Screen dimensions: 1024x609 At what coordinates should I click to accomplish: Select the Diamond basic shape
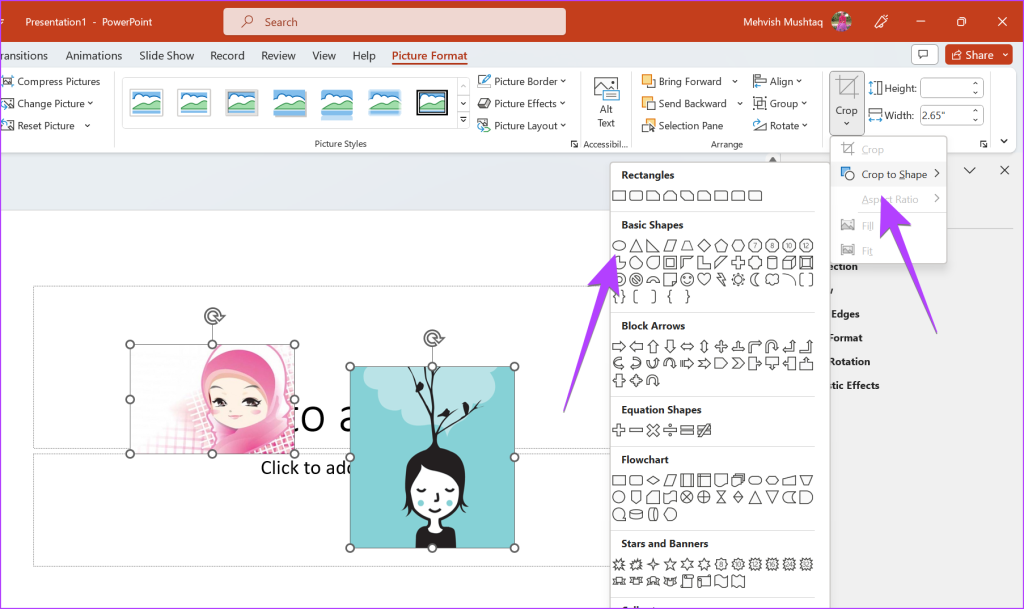tap(703, 245)
